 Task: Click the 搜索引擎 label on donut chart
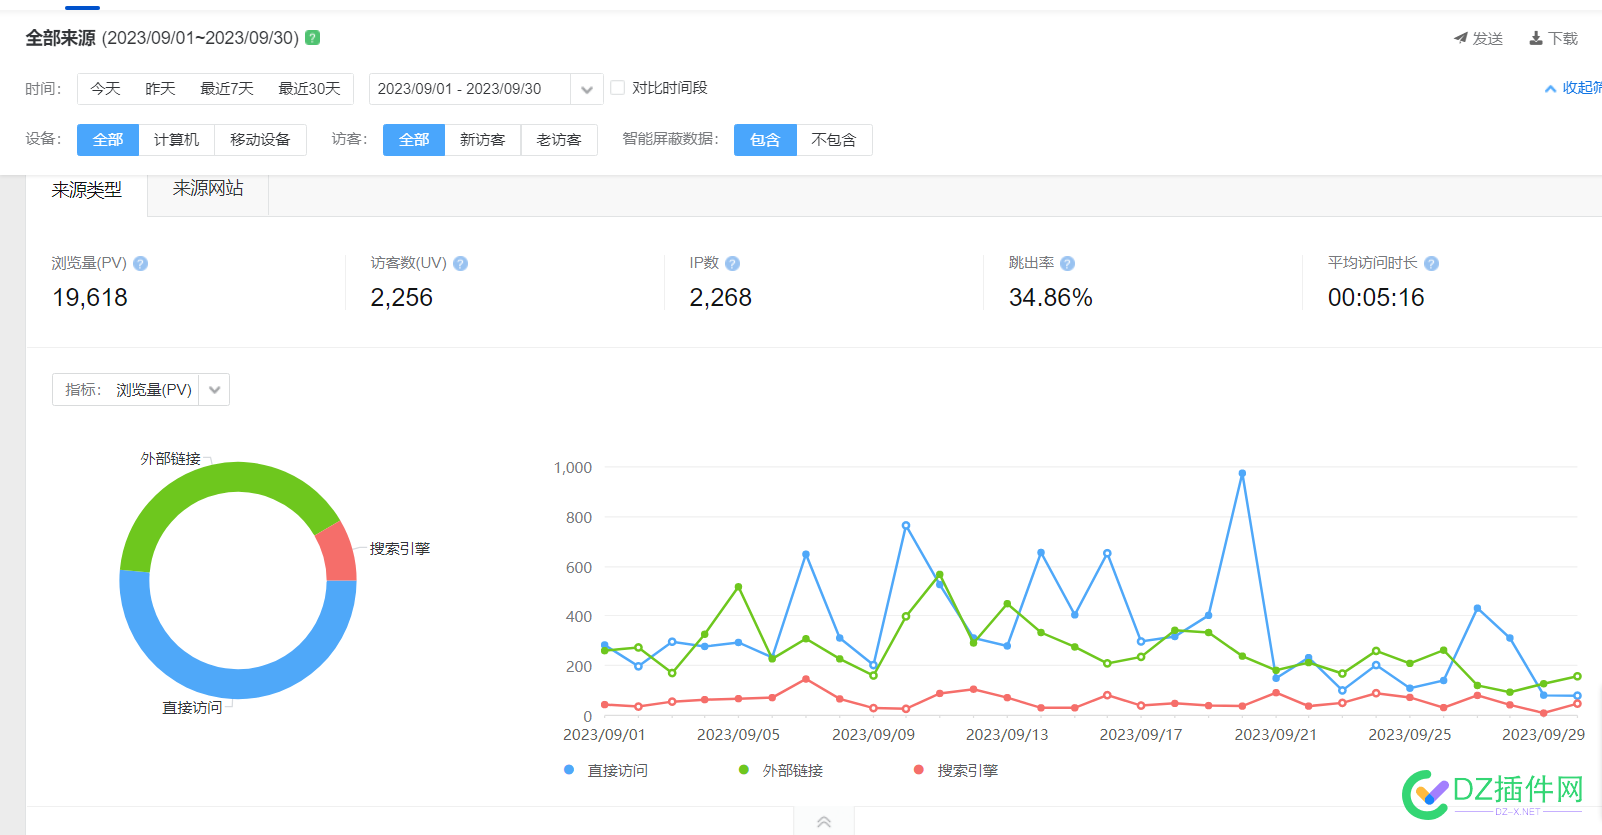400,549
